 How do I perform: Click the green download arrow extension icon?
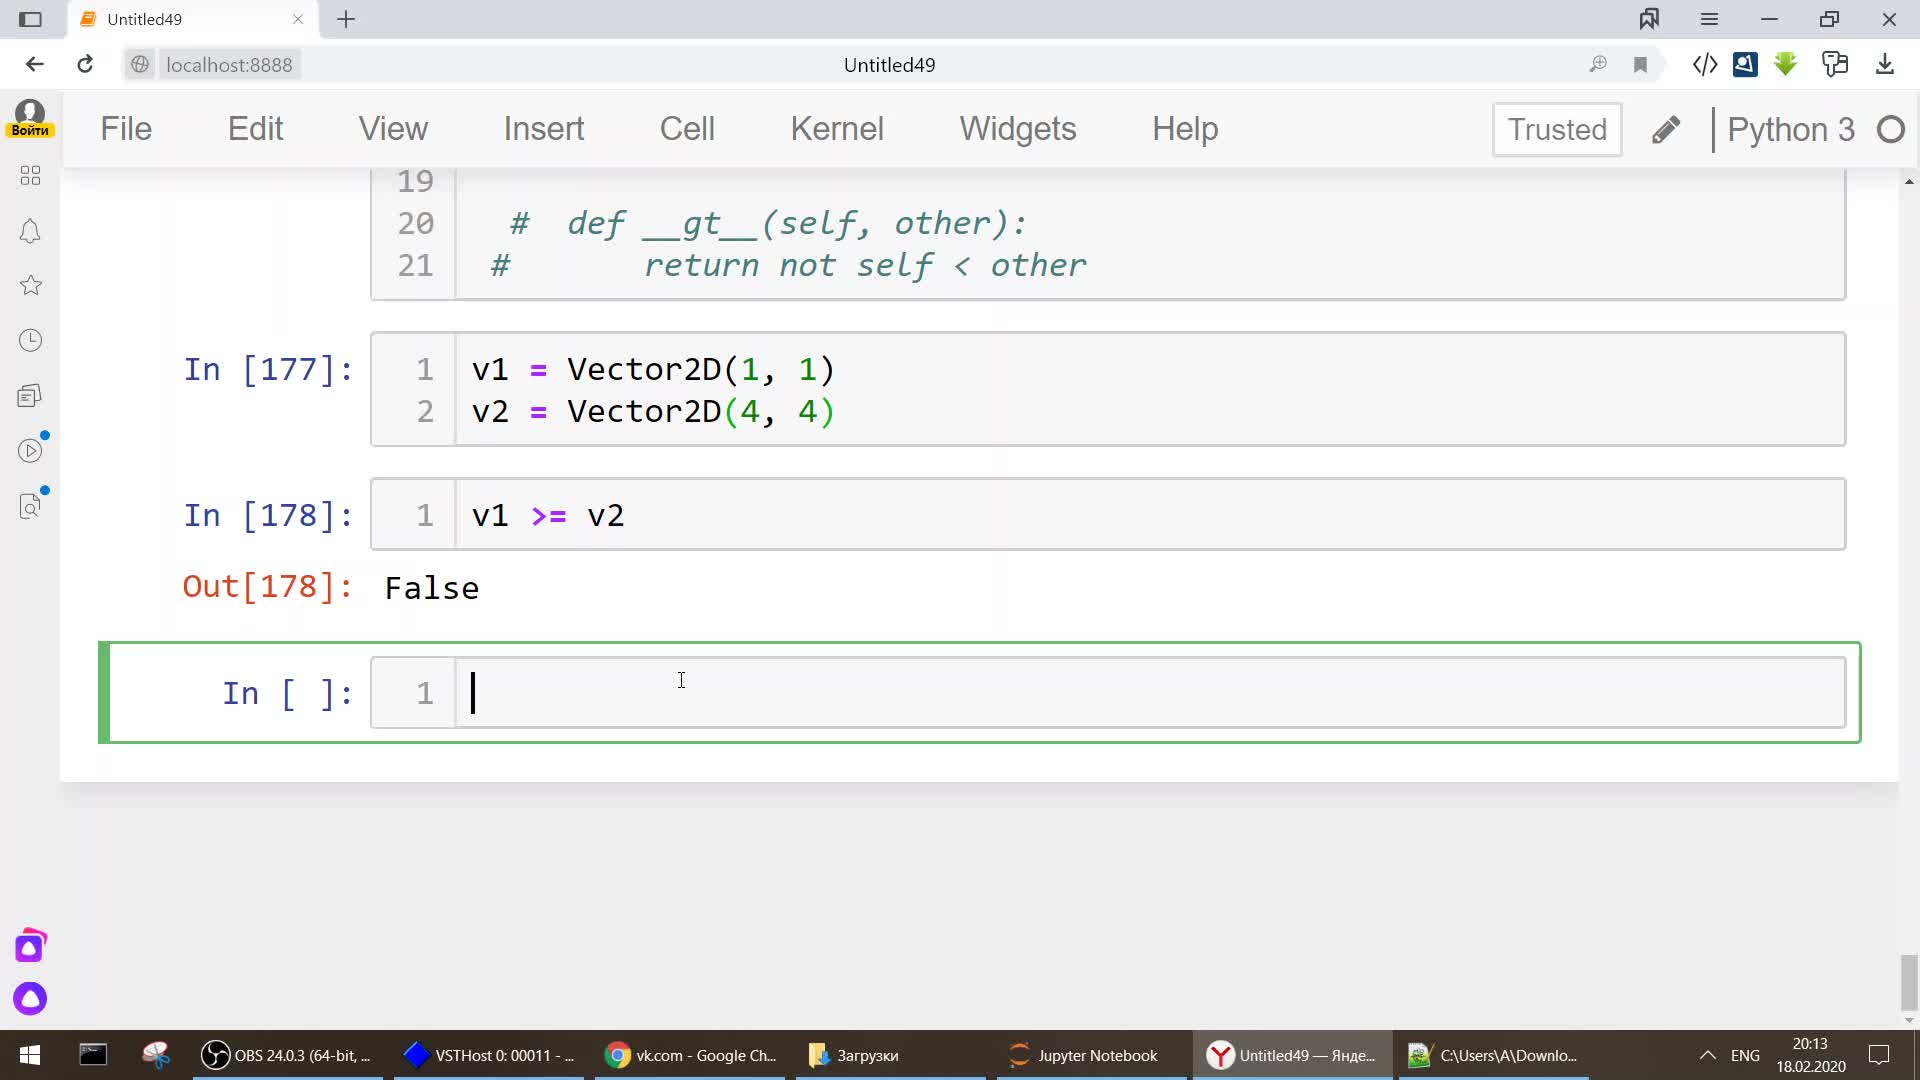[1785, 65]
